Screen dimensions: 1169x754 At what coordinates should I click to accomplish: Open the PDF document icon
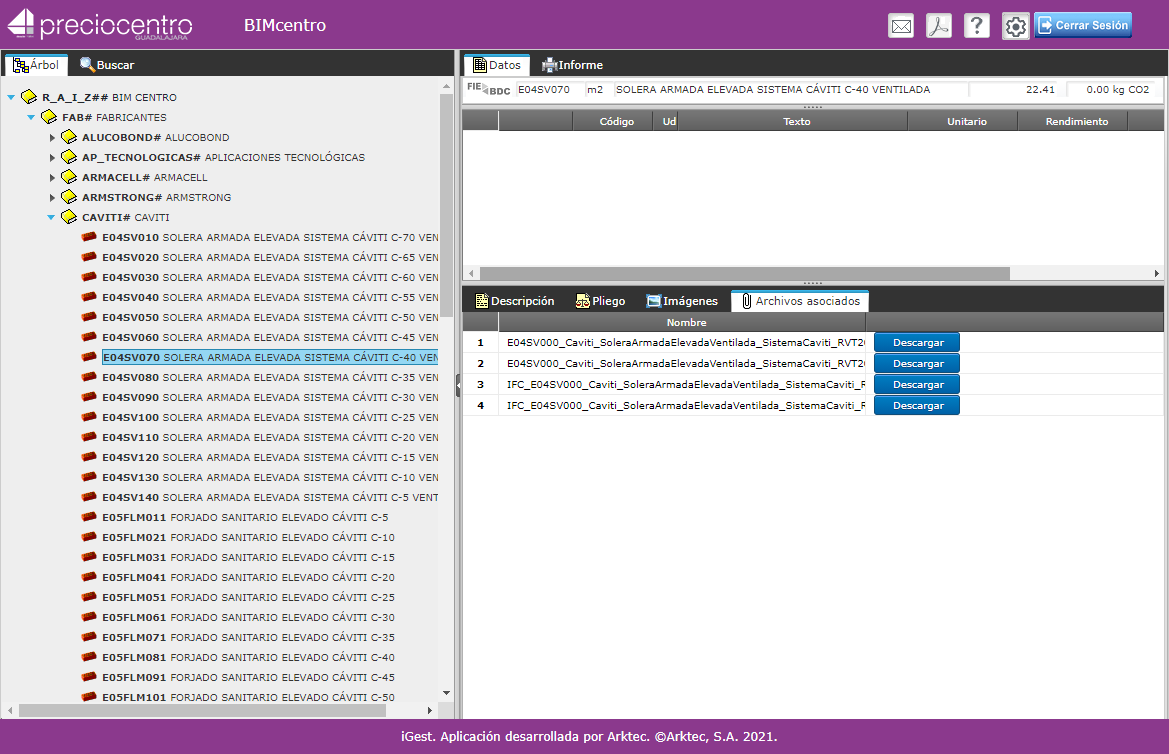click(938, 27)
